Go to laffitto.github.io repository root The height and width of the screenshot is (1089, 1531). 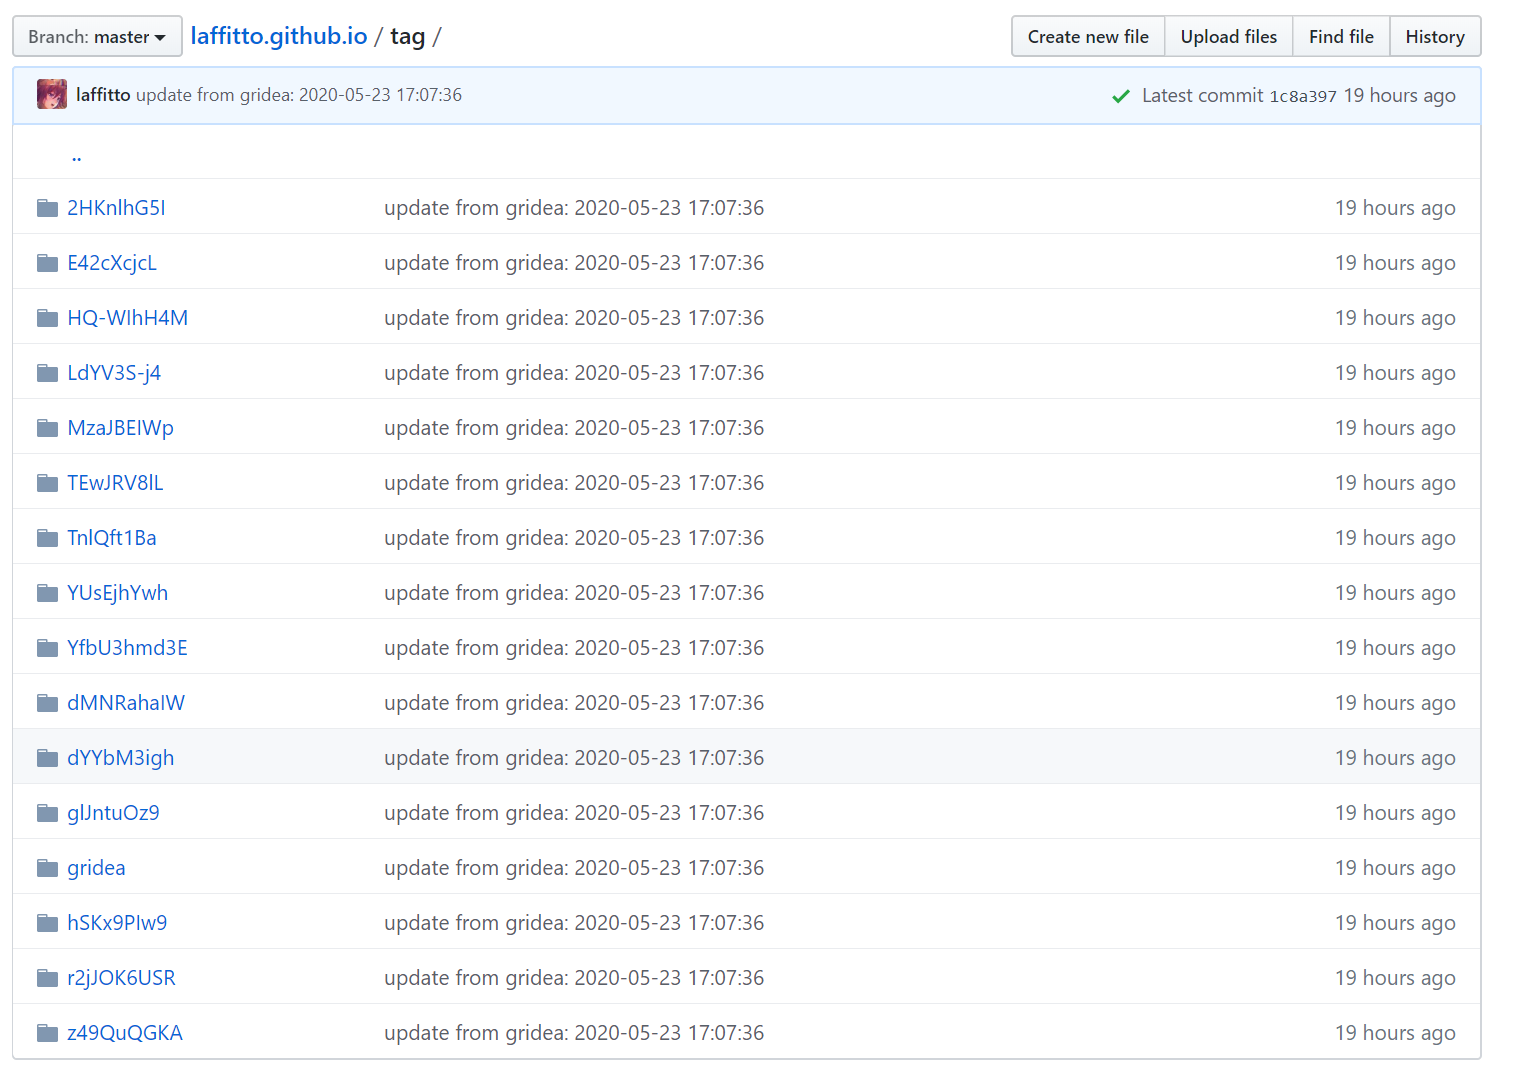(279, 36)
